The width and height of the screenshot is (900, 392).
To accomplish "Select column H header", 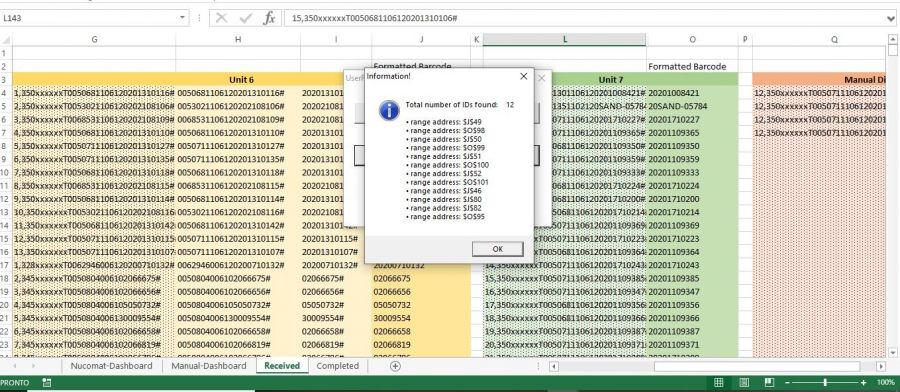I will pos(238,39).
